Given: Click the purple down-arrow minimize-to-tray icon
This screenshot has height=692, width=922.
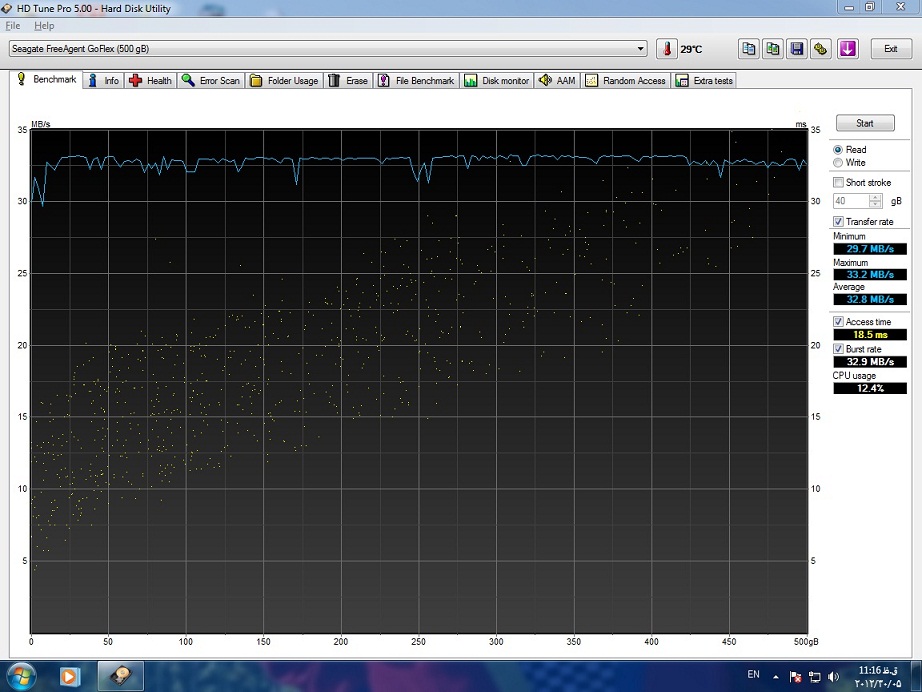Looking at the screenshot, I should (x=848, y=49).
